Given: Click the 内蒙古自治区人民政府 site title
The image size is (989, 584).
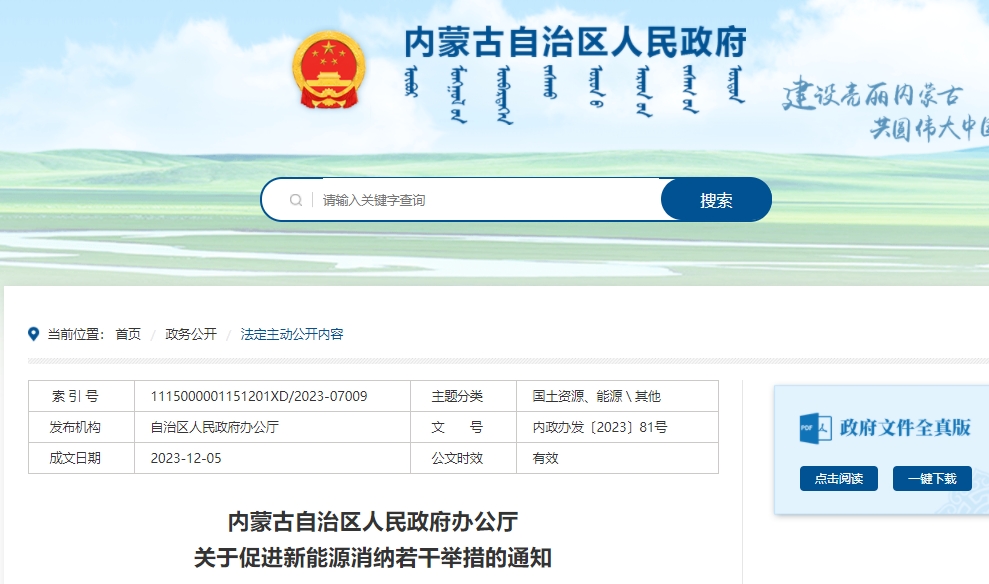Looking at the screenshot, I should tap(575, 43).
